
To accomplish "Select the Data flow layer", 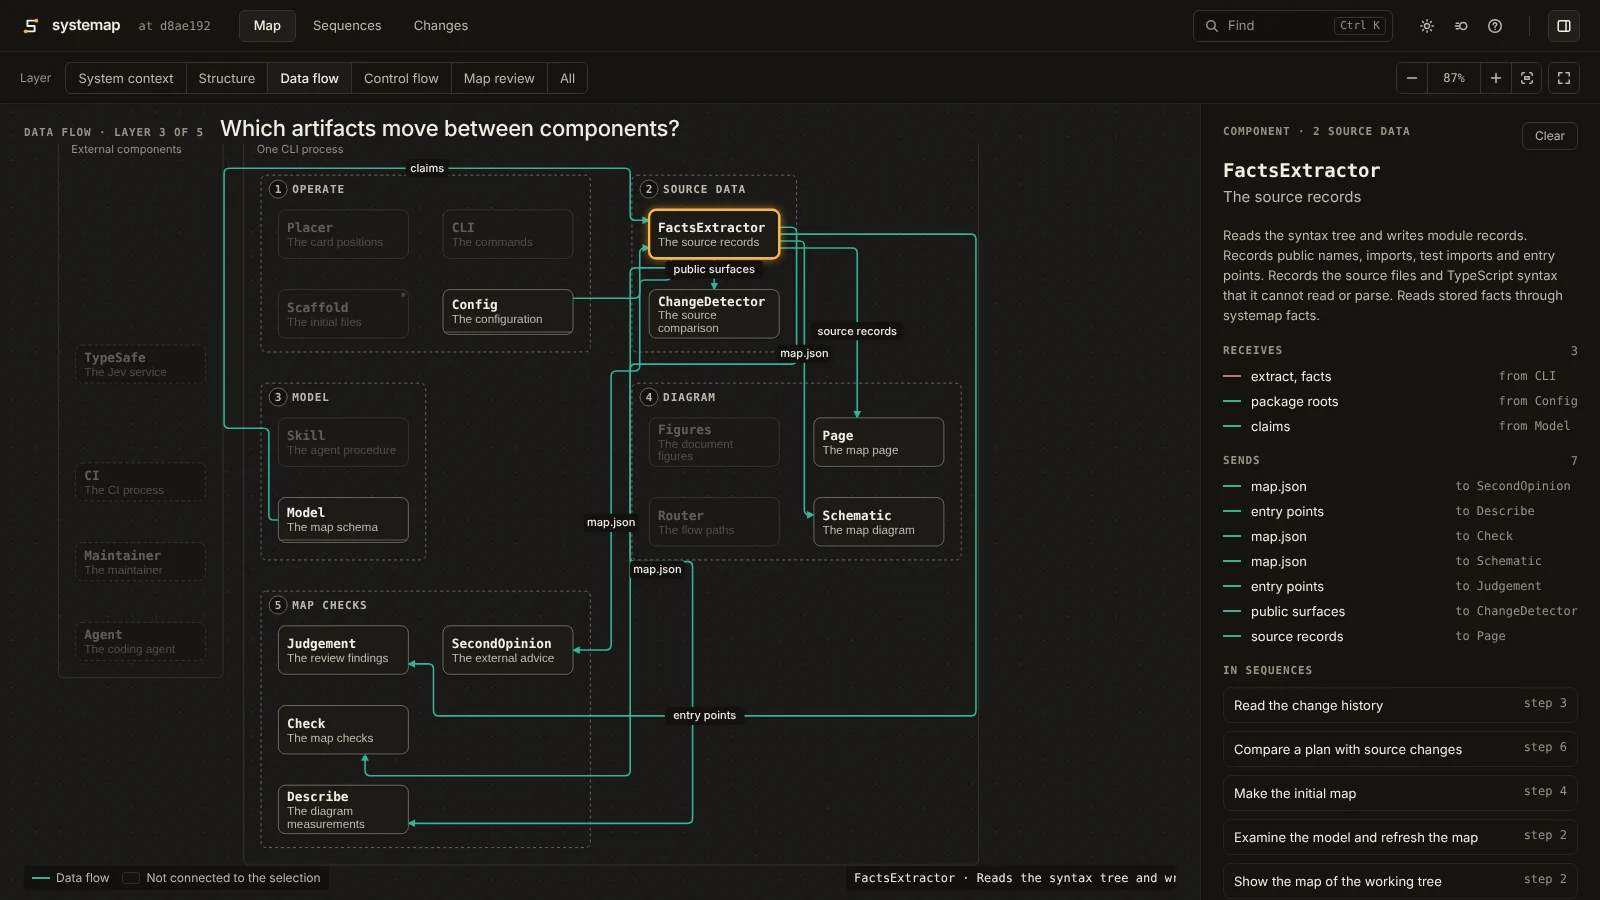I will click(x=309, y=78).
